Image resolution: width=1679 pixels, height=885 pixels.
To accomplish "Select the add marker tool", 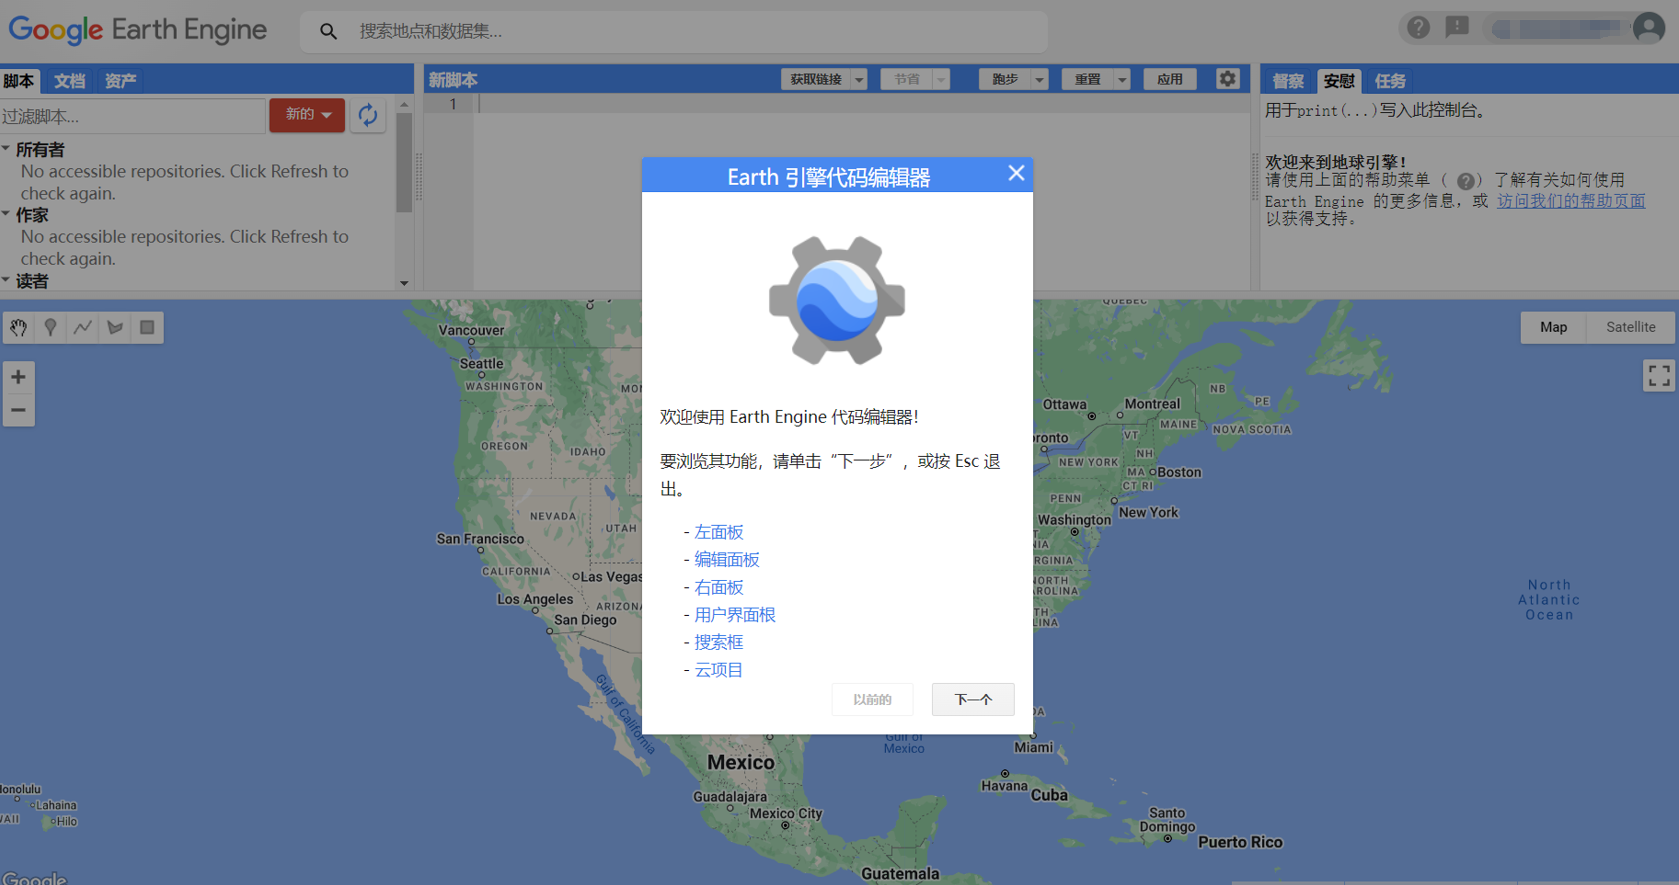I will point(50,327).
